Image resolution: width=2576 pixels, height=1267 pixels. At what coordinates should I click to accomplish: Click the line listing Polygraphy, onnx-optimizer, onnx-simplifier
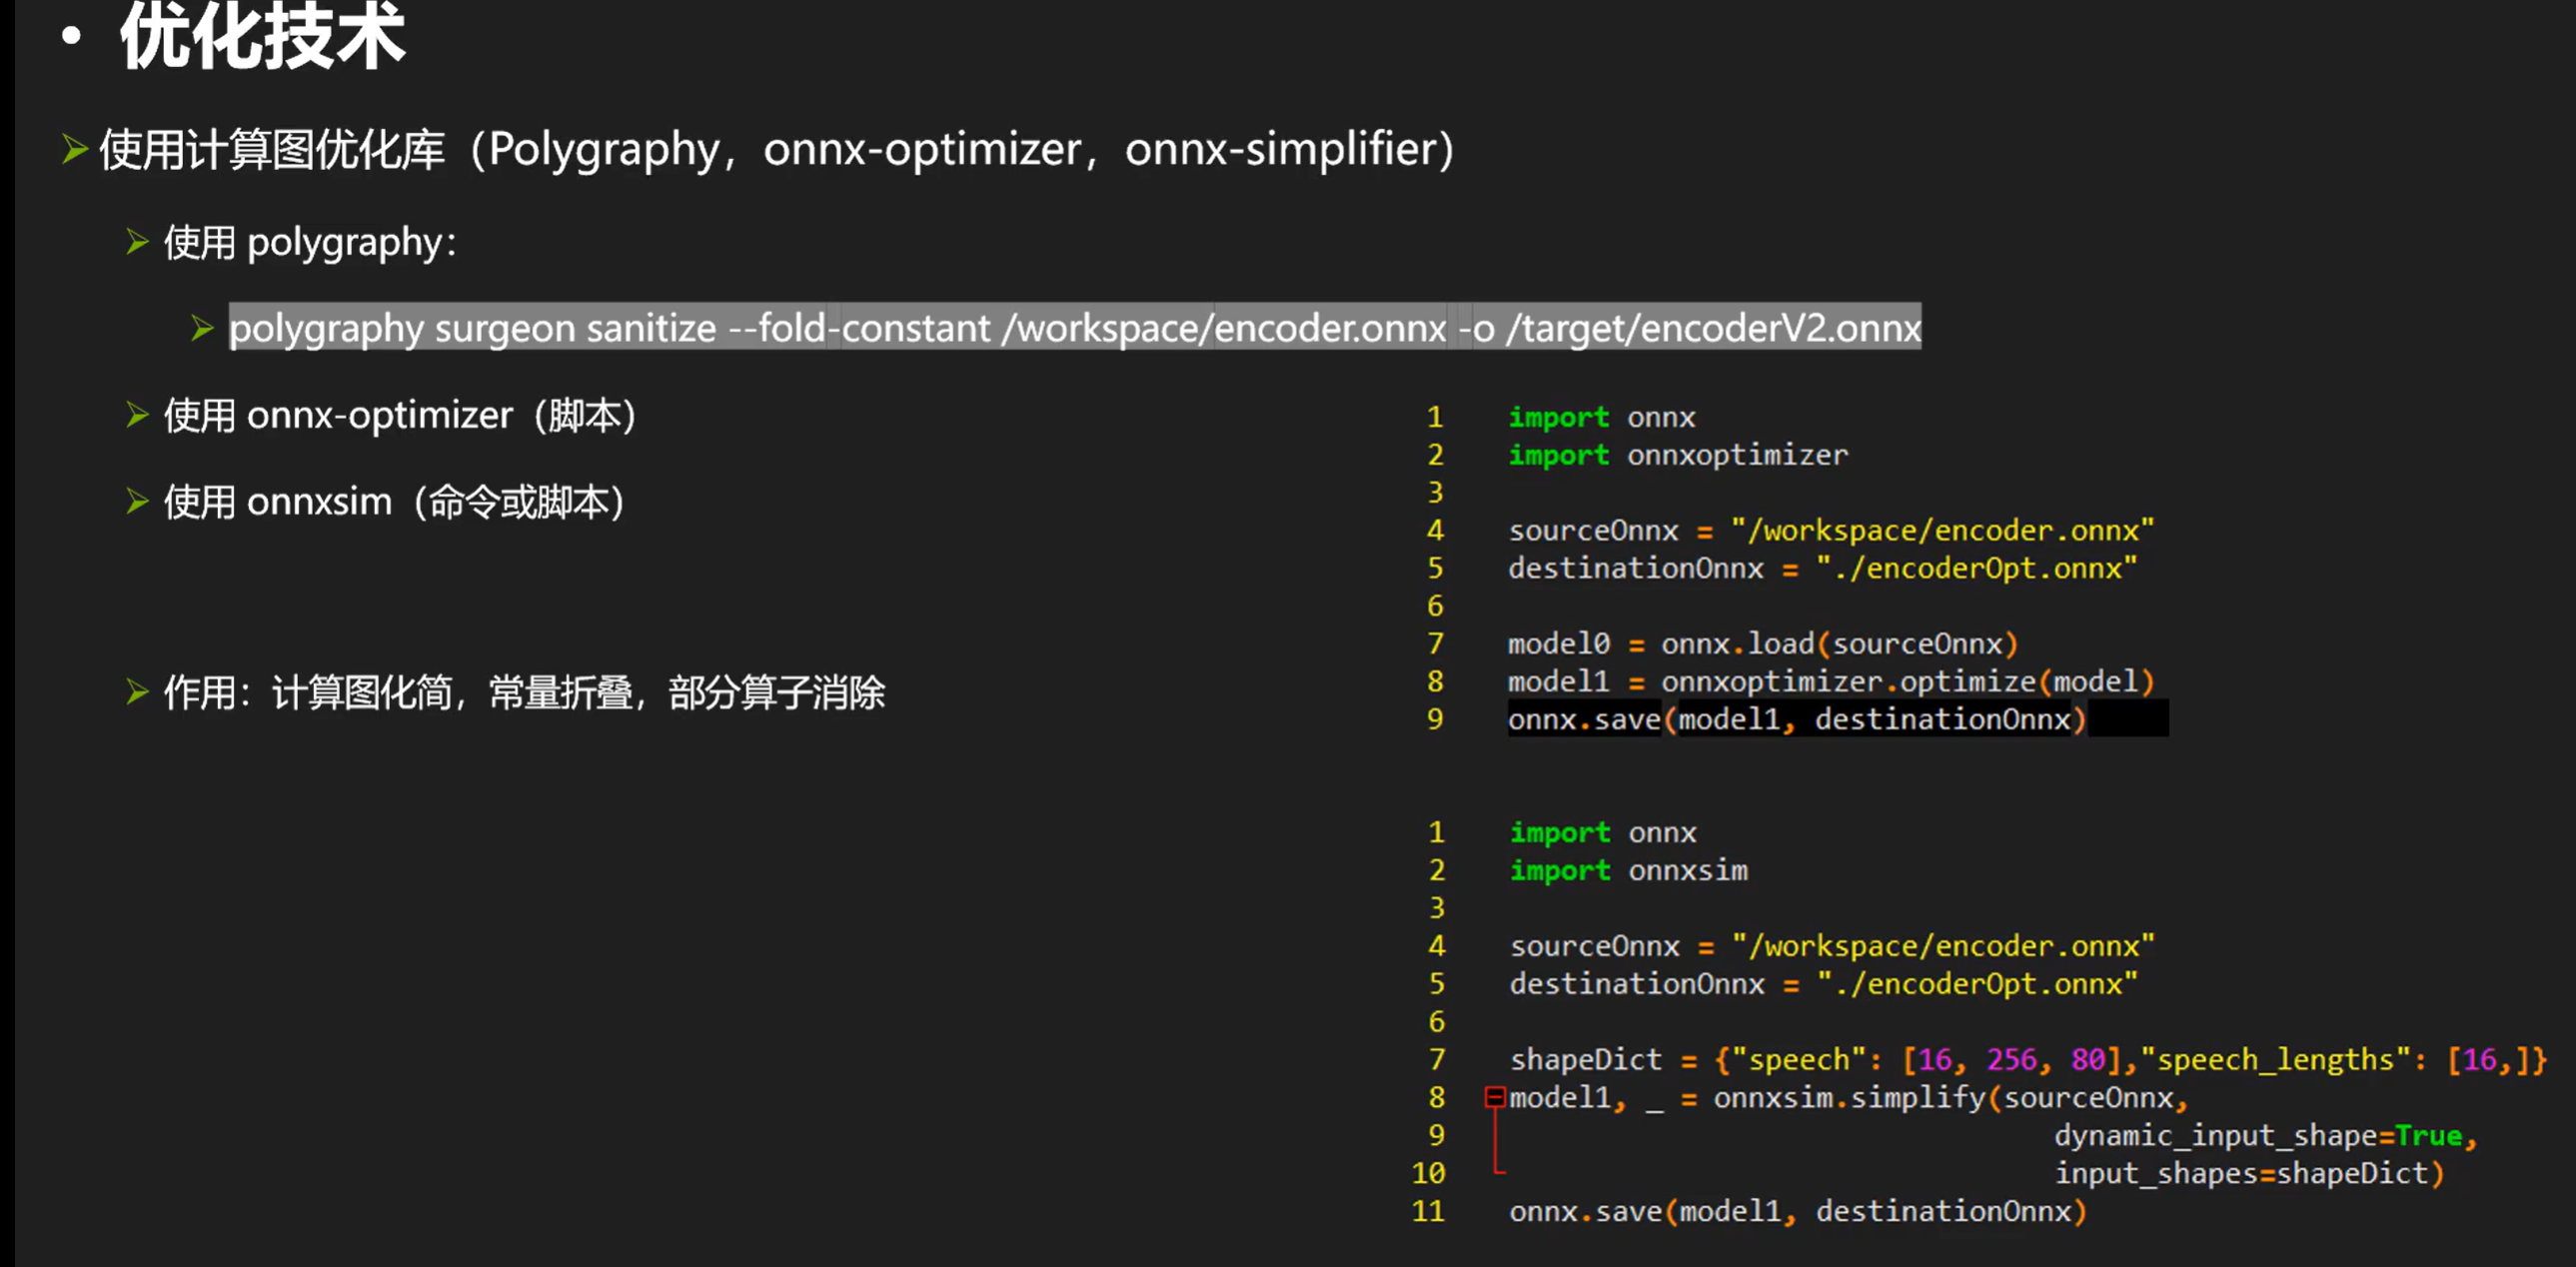776,150
